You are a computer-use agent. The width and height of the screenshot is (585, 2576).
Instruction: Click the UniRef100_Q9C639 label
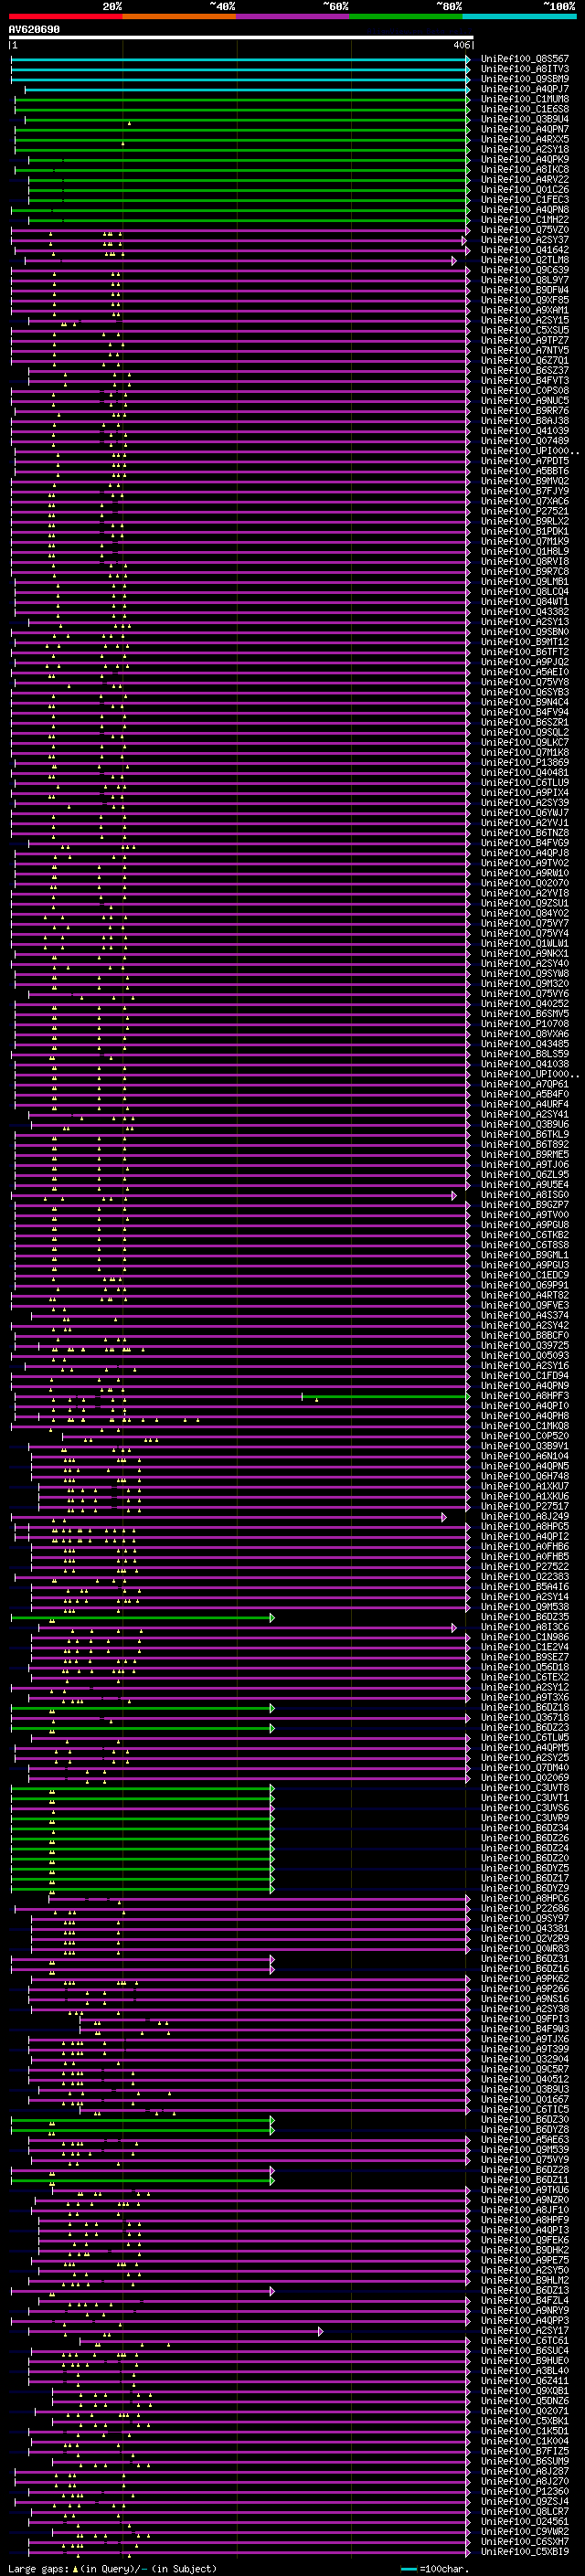(x=525, y=270)
